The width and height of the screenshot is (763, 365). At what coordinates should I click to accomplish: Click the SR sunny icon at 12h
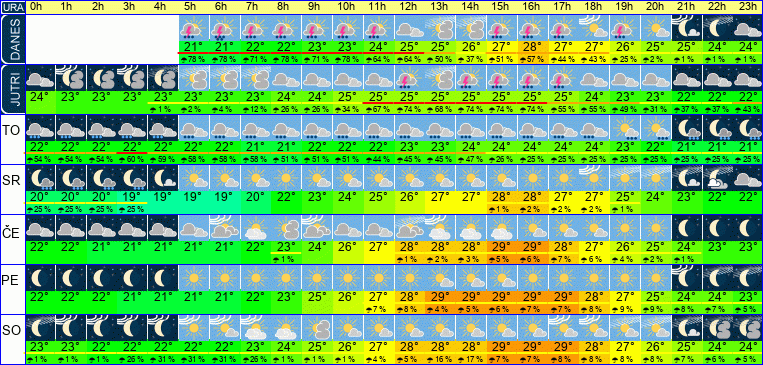(408, 178)
